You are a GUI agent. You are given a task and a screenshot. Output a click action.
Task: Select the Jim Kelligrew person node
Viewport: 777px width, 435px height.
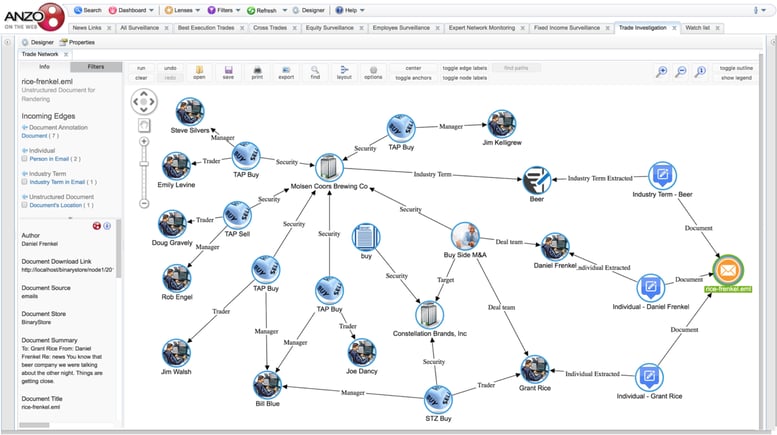501,124
